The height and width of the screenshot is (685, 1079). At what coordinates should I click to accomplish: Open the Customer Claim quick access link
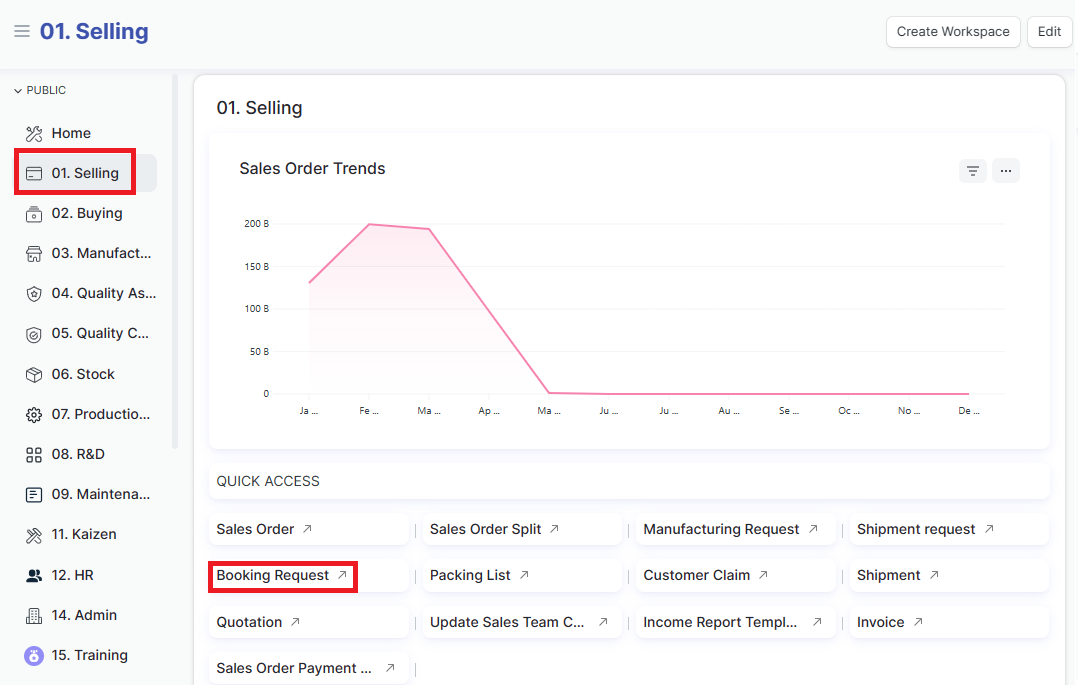point(697,575)
